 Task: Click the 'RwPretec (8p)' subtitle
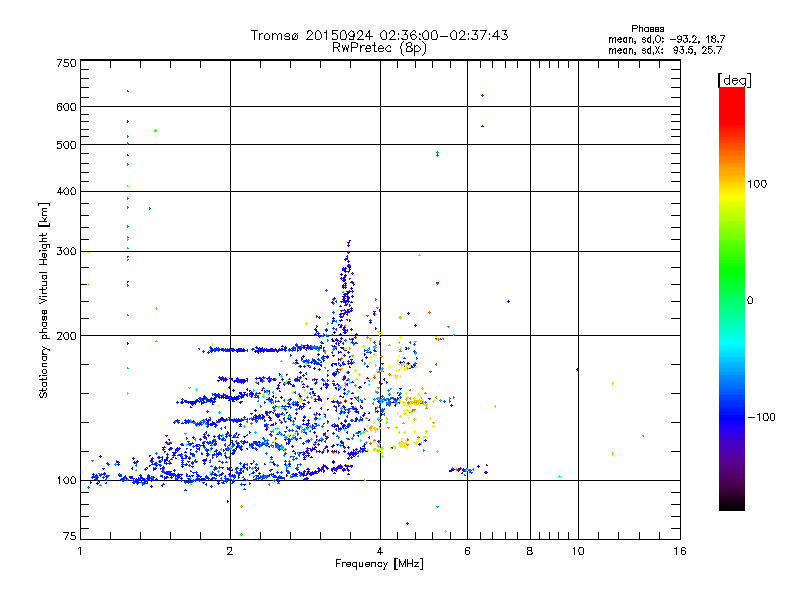pyautogui.click(x=379, y=48)
